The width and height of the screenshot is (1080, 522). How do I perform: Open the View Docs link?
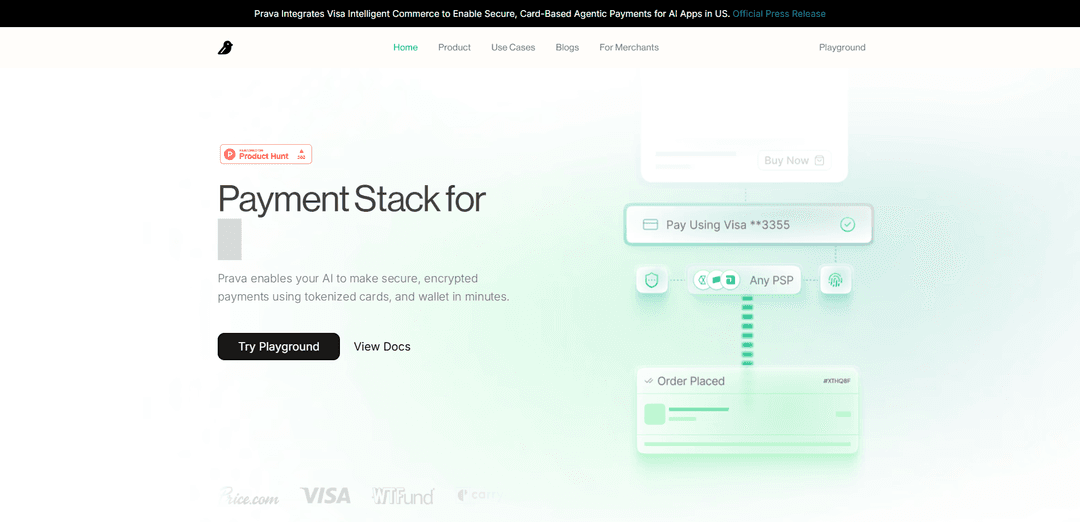pos(382,347)
